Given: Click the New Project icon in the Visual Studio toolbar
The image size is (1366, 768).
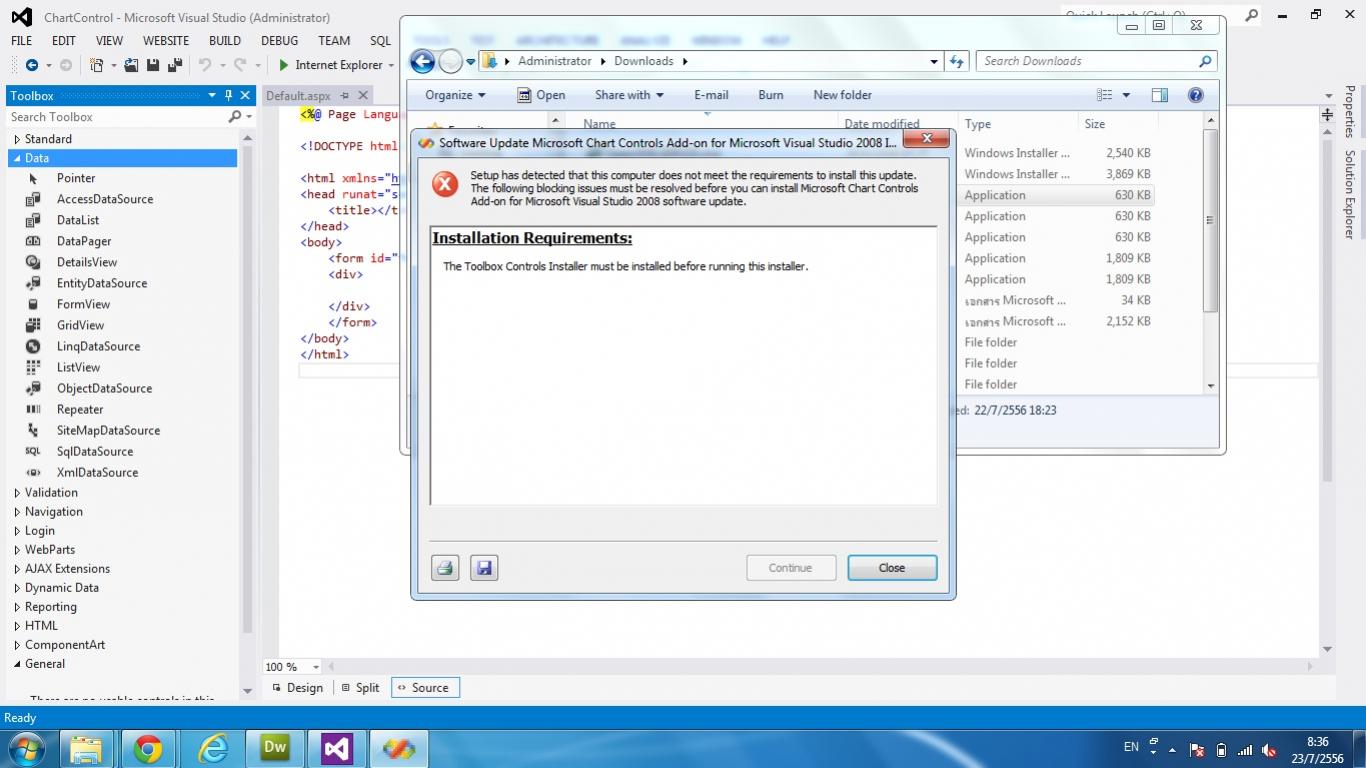Looking at the screenshot, I should [96, 65].
